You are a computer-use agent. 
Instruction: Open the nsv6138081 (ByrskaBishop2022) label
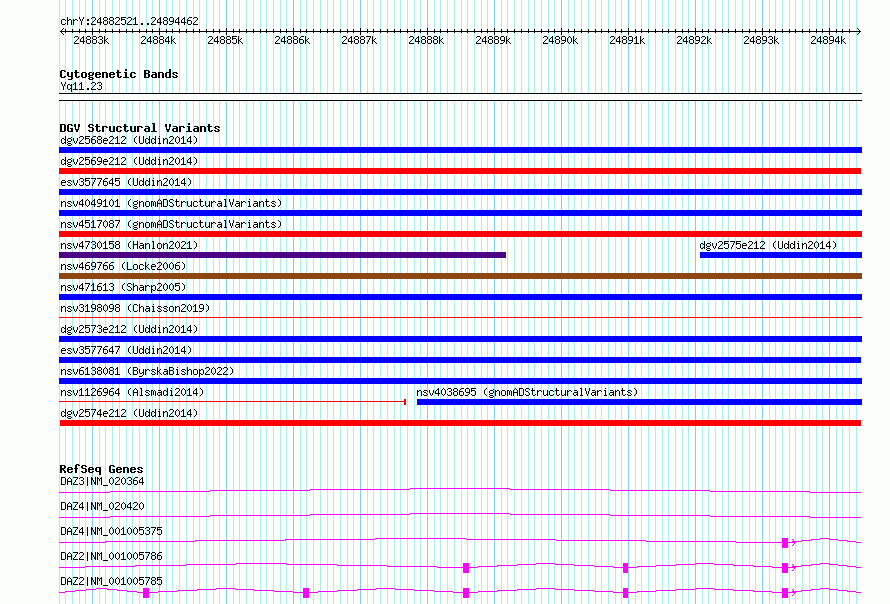coord(147,371)
